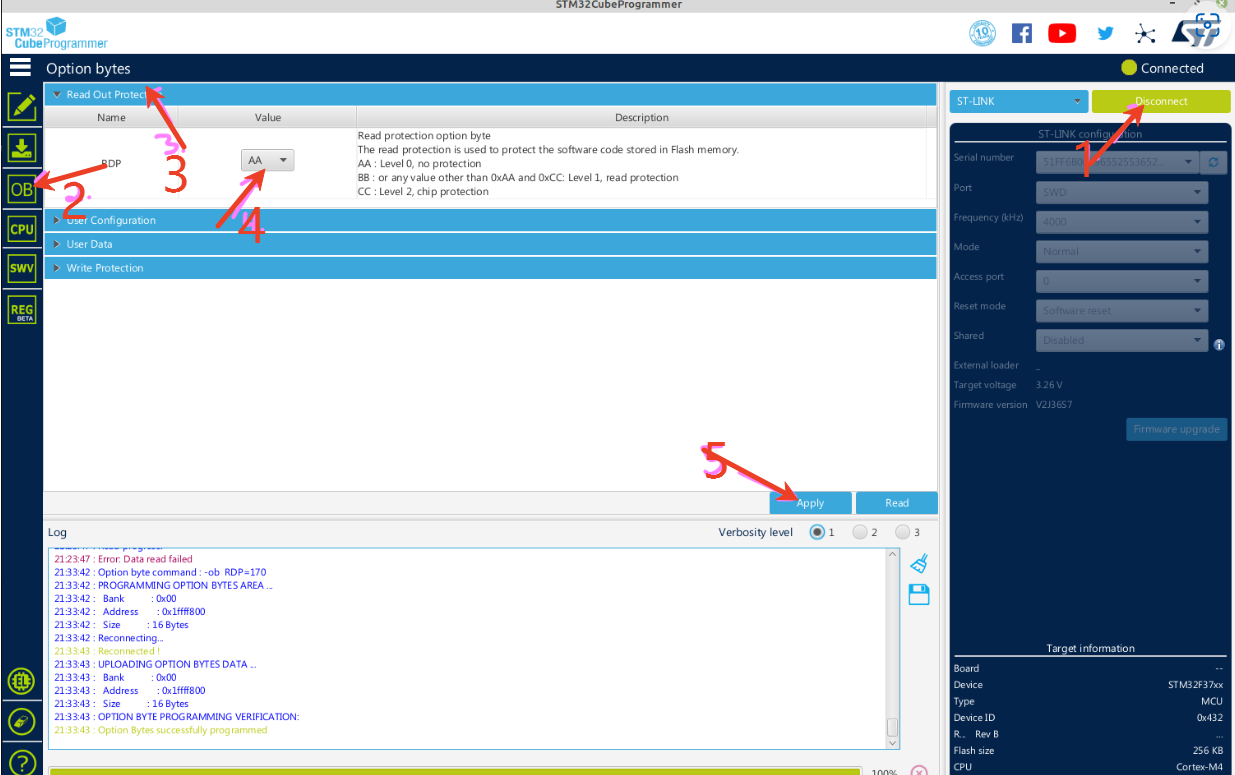Screen dimensions: 1235x775
Task: Open the help question mark icon
Action: [x=21, y=762]
